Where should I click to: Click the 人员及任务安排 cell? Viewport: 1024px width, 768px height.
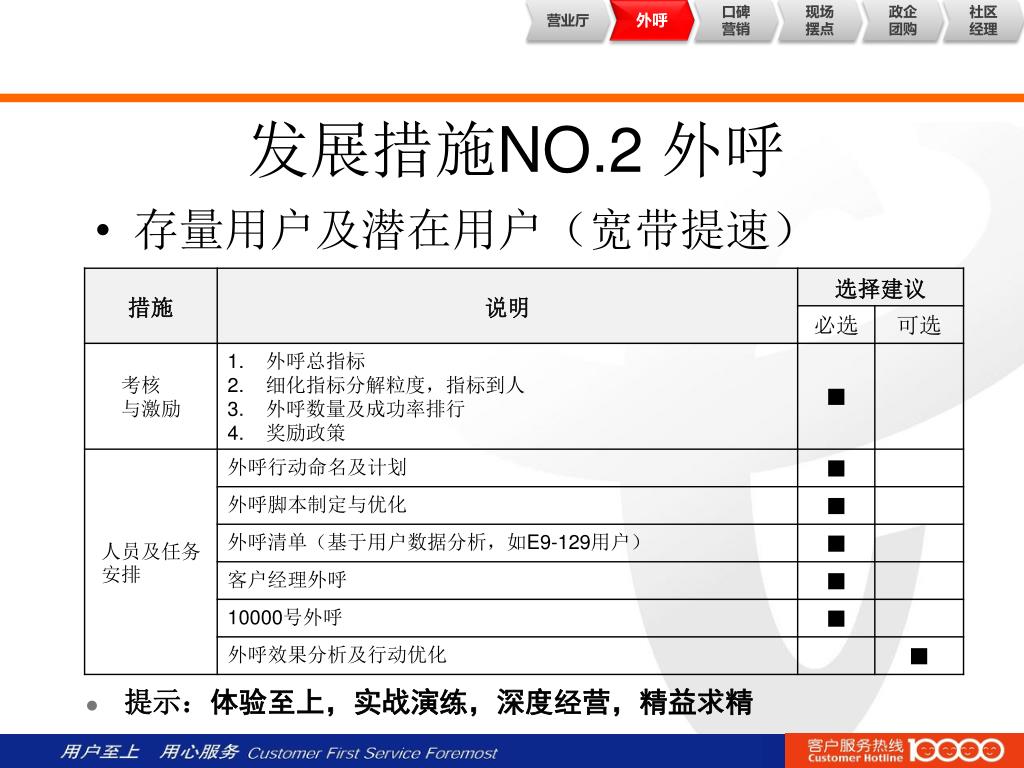pyautogui.click(x=151, y=562)
